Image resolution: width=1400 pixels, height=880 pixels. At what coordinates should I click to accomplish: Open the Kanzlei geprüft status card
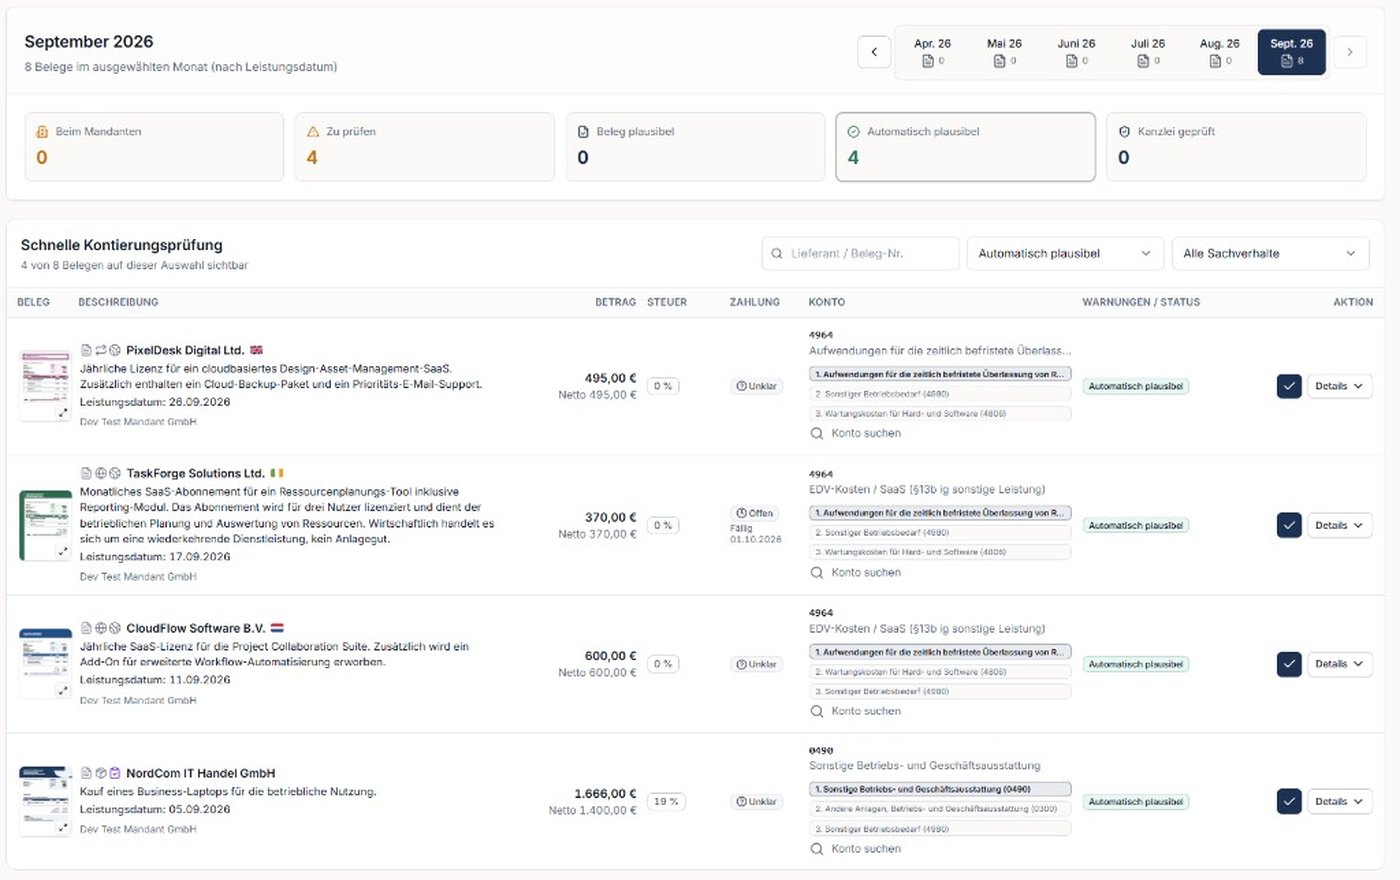coord(1236,147)
